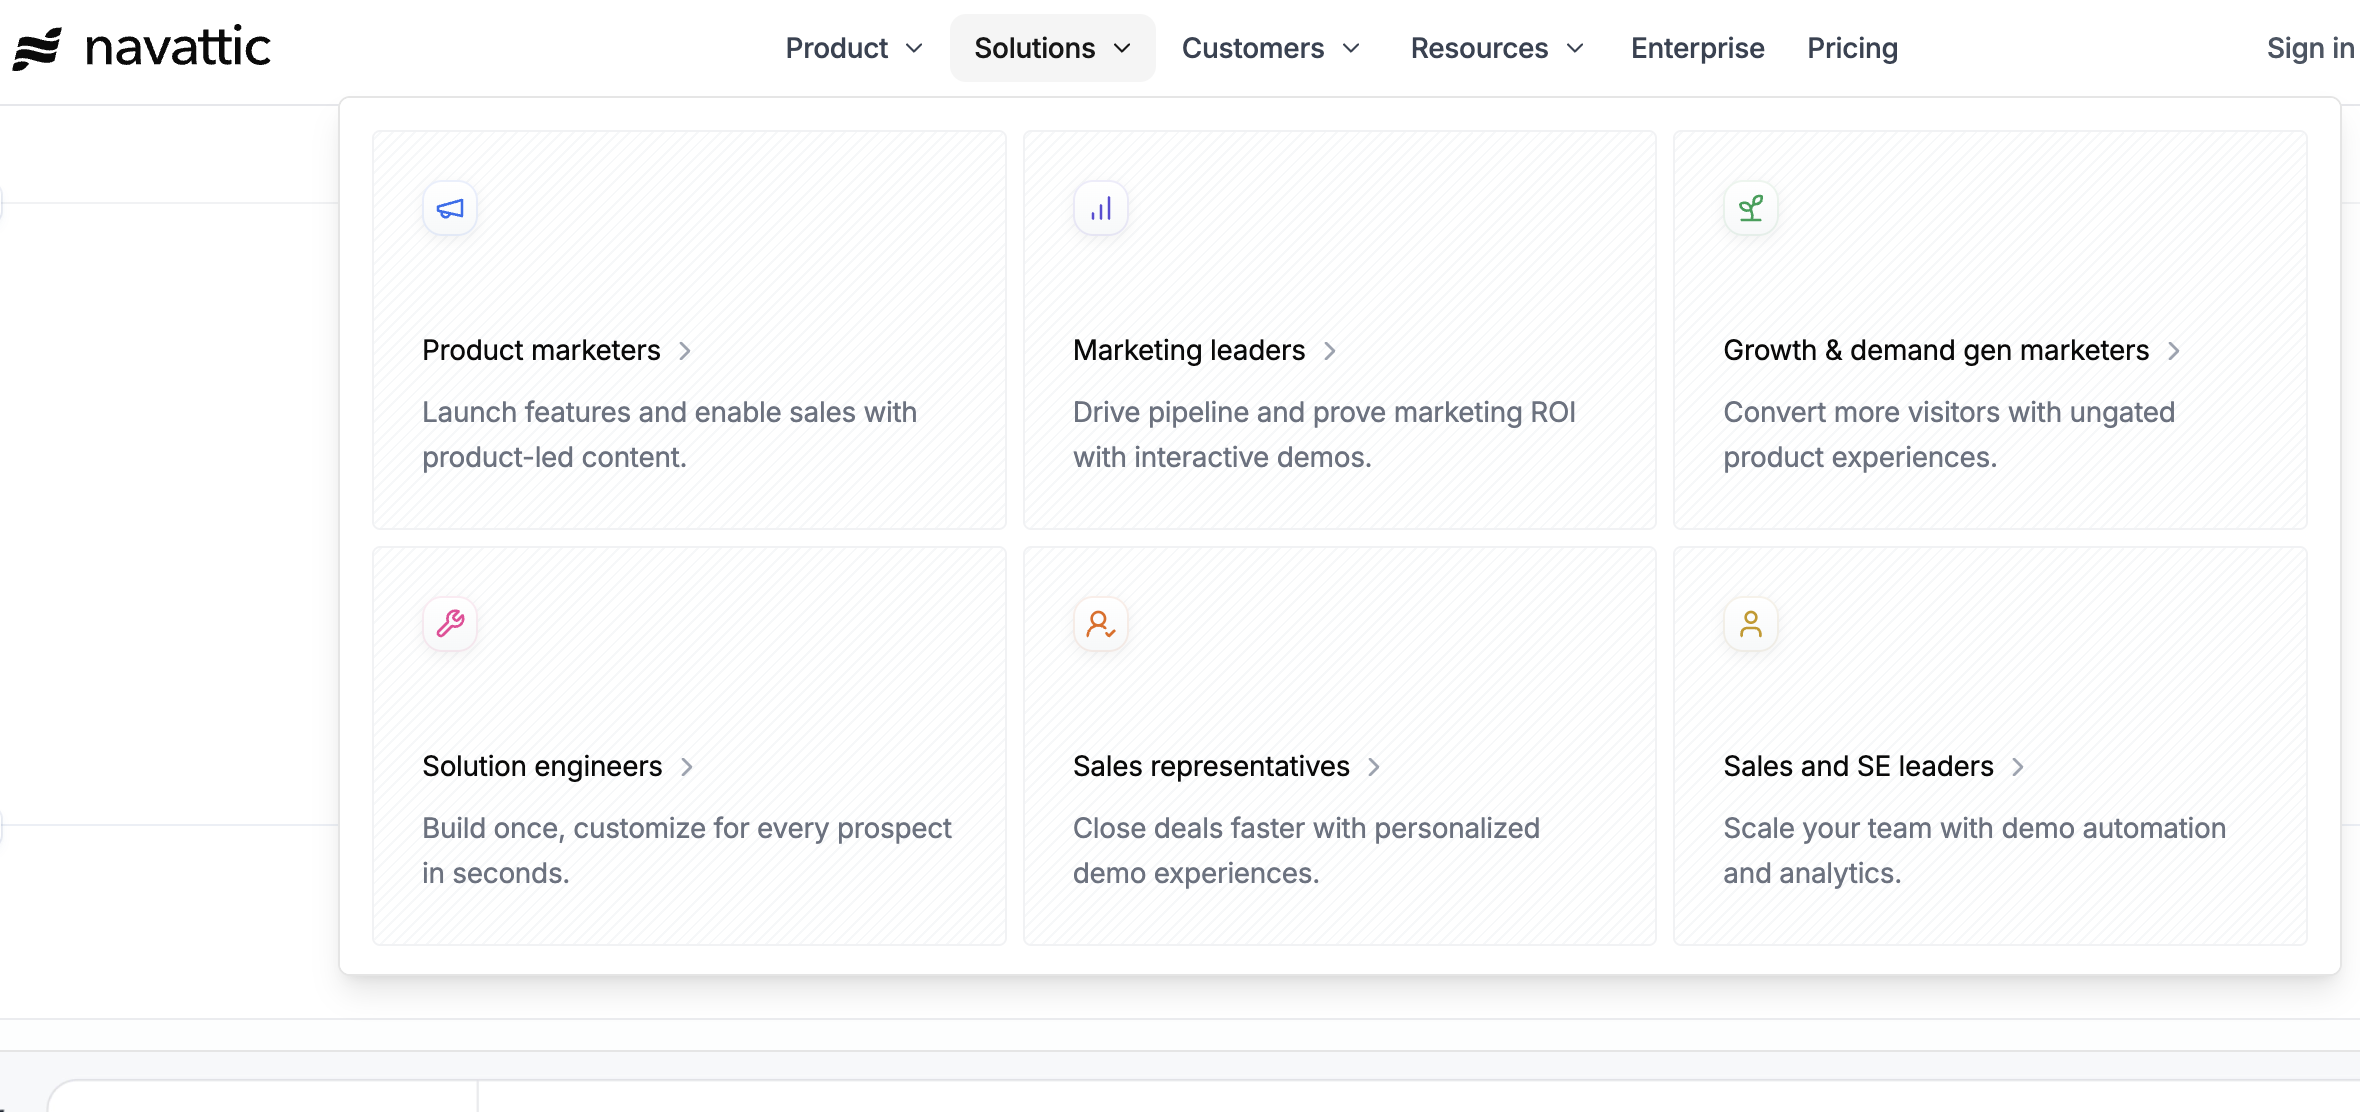The height and width of the screenshot is (1112, 2360).
Task: Click the bar chart icon for Marketing leaders
Action: tap(1100, 208)
